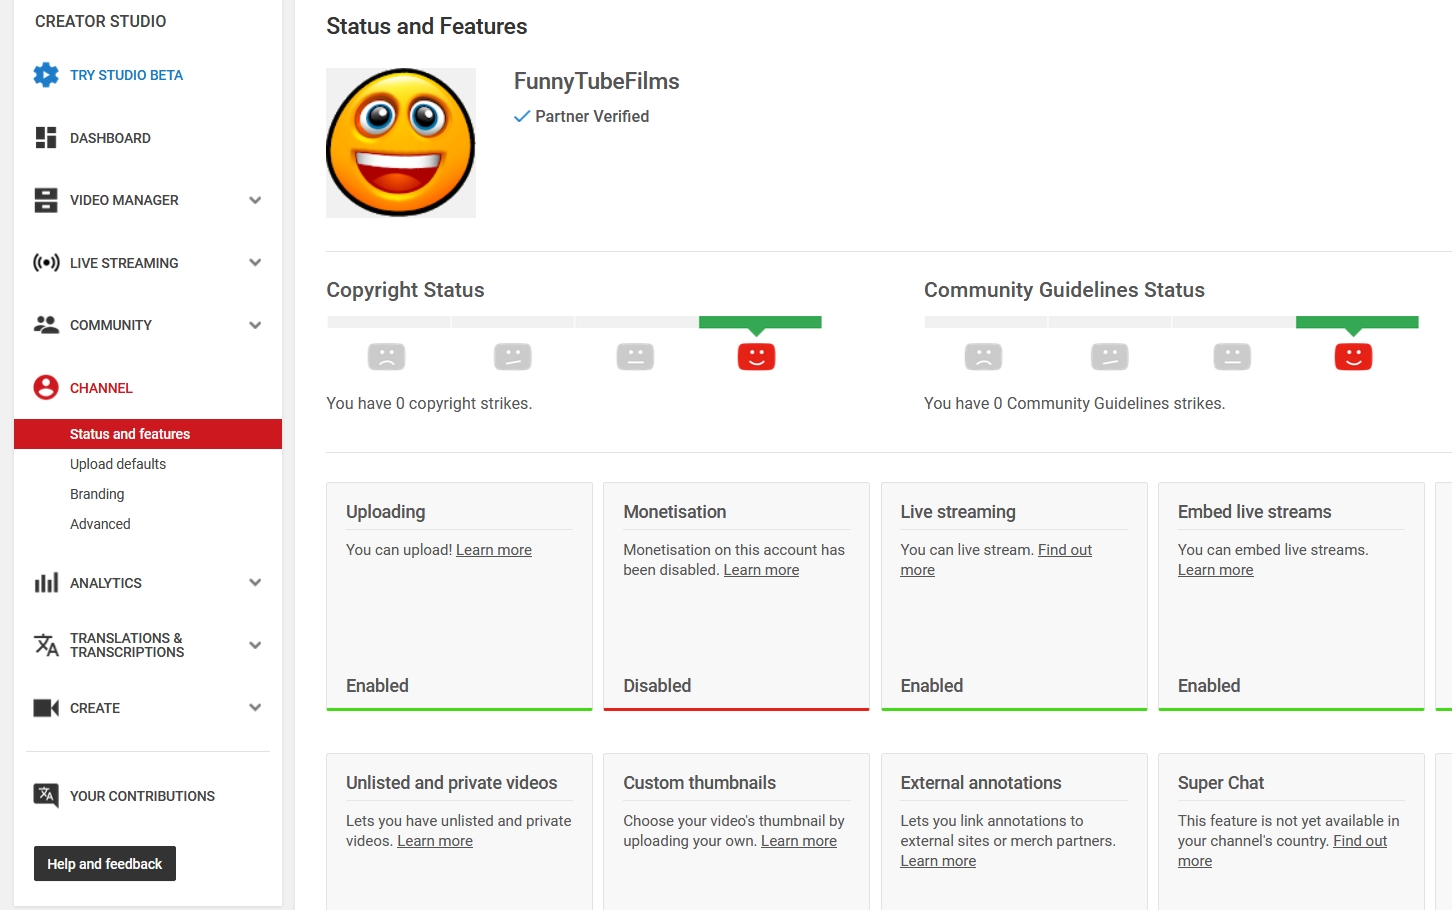This screenshot has width=1452, height=910.
Task: Click Learn more in Monetisation card
Action: (761, 570)
